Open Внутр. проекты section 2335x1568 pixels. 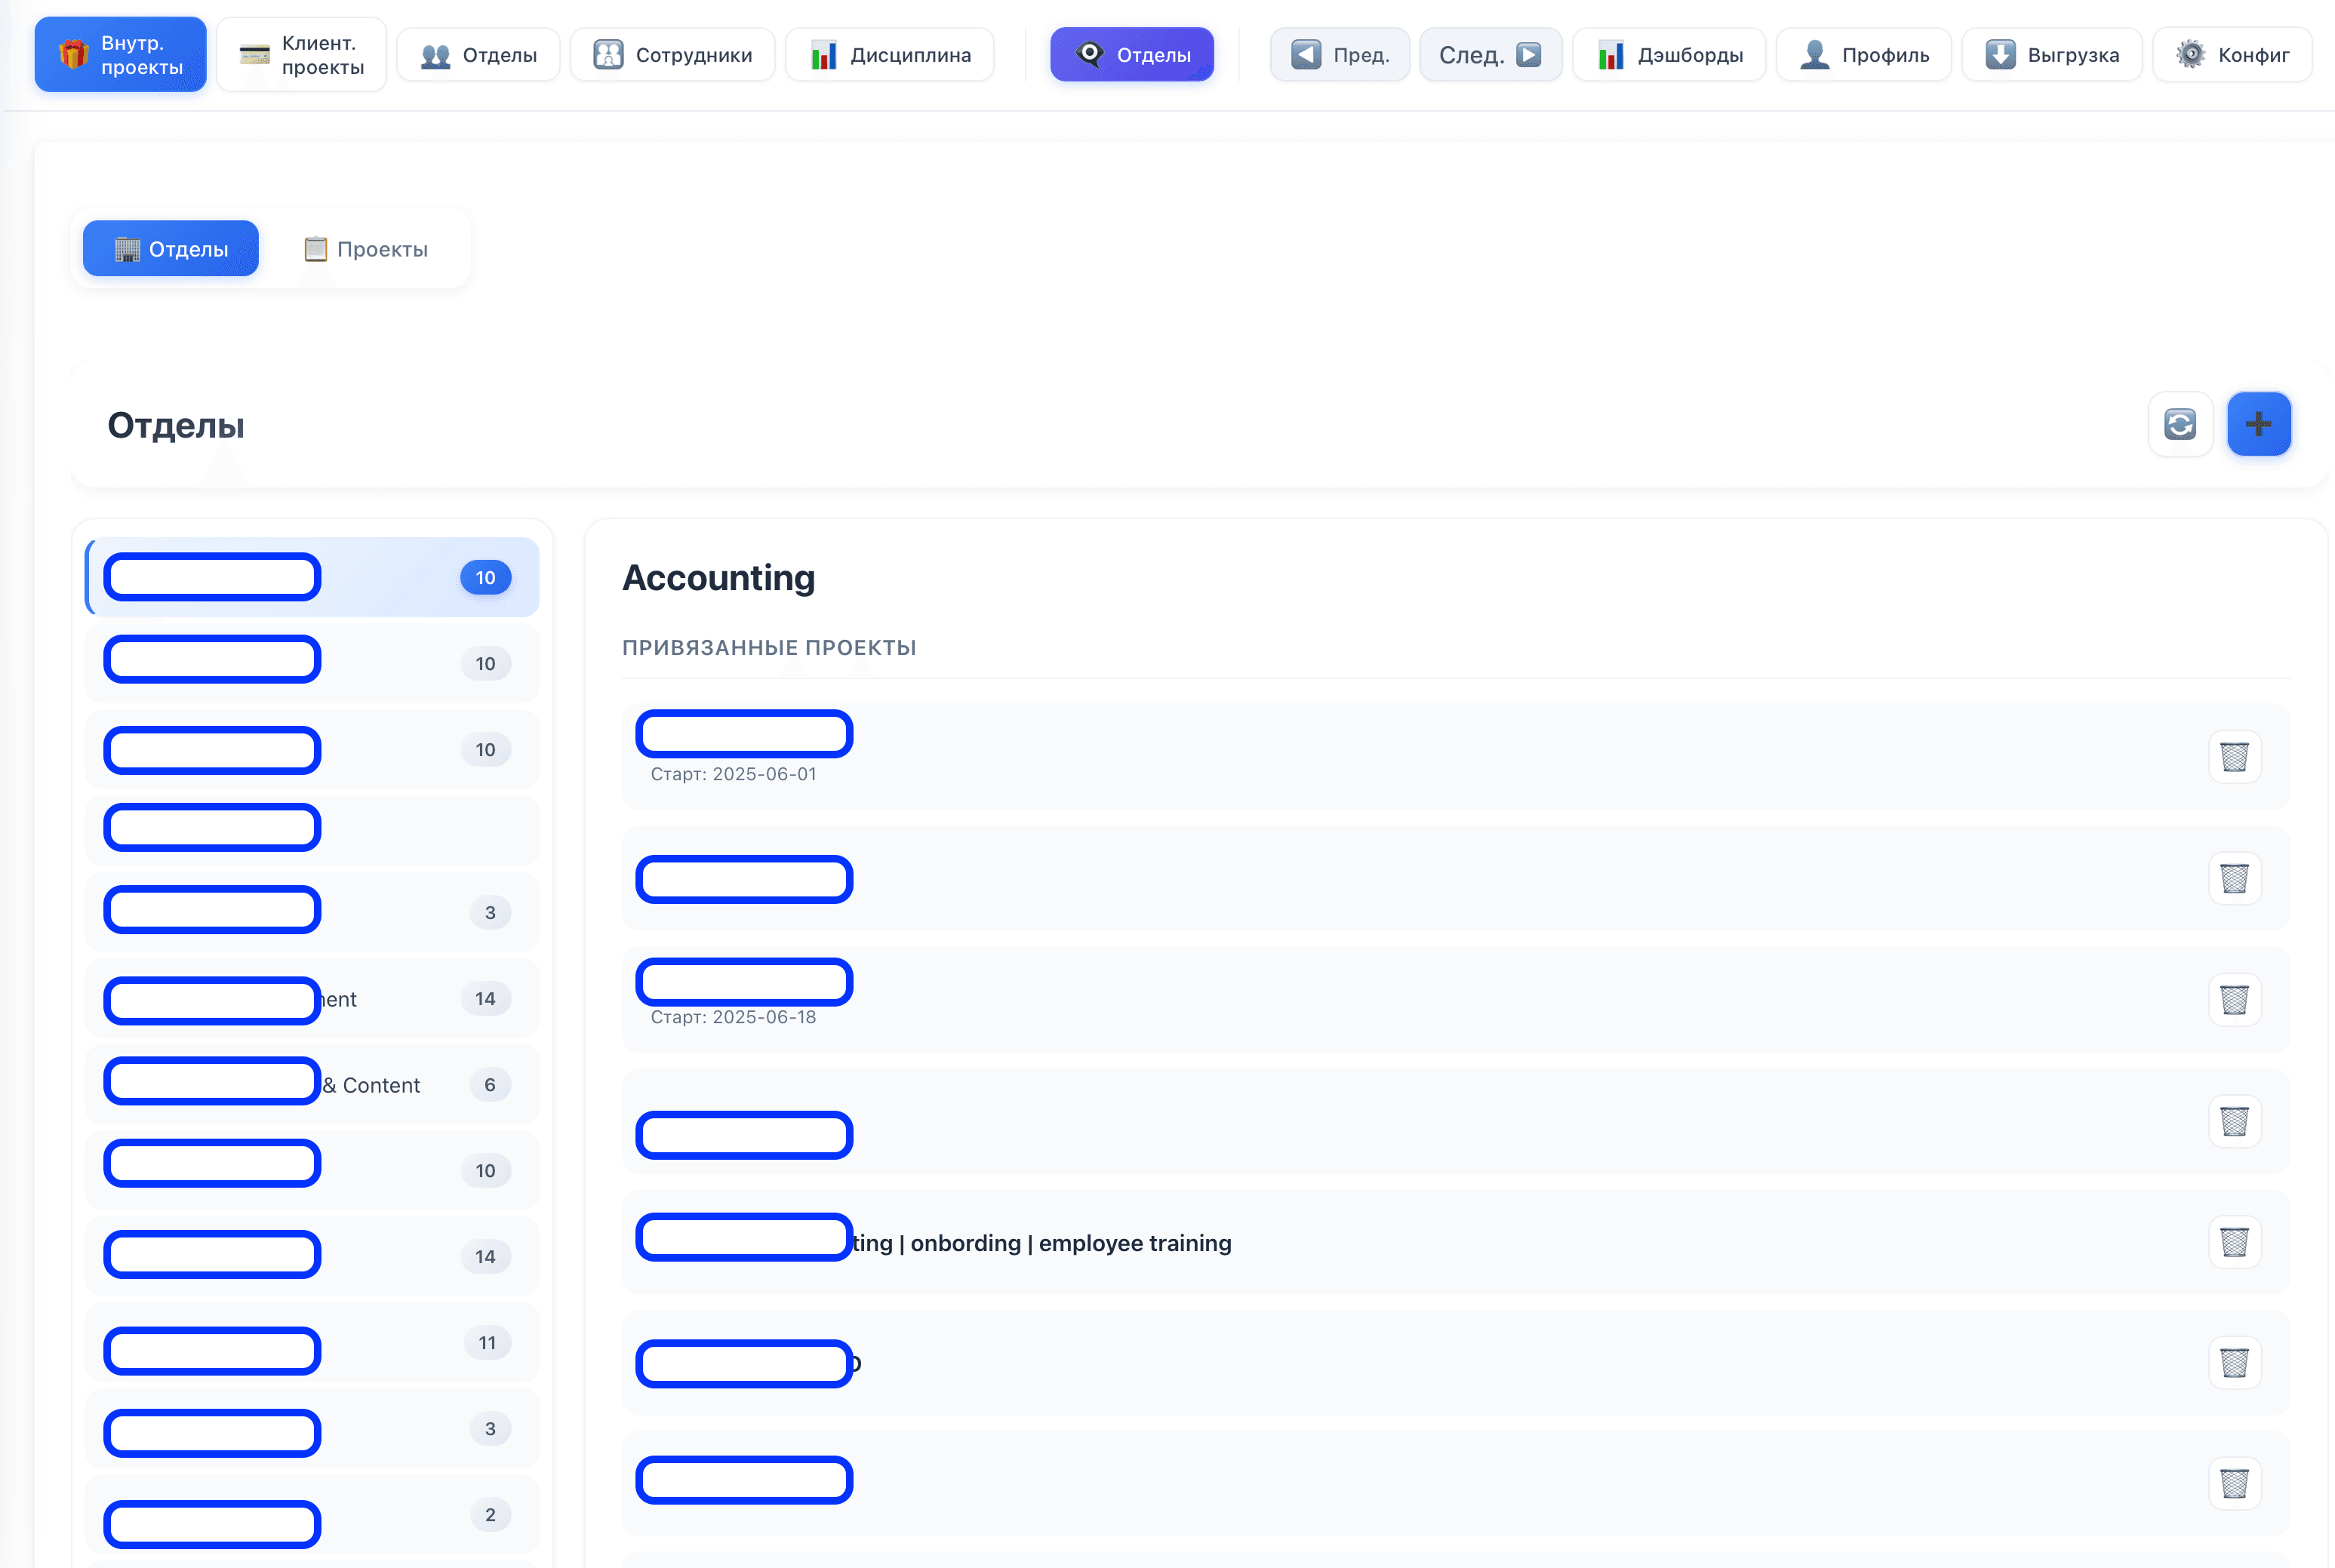pos(121,55)
